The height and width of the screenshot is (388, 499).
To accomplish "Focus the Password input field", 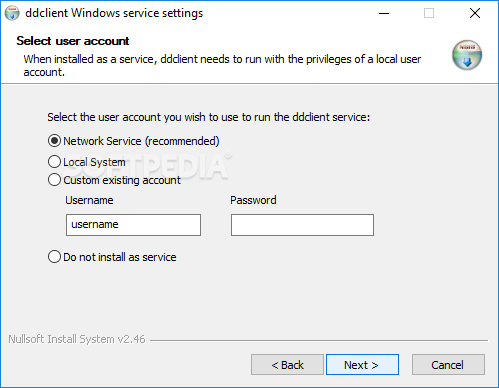I will (302, 225).
